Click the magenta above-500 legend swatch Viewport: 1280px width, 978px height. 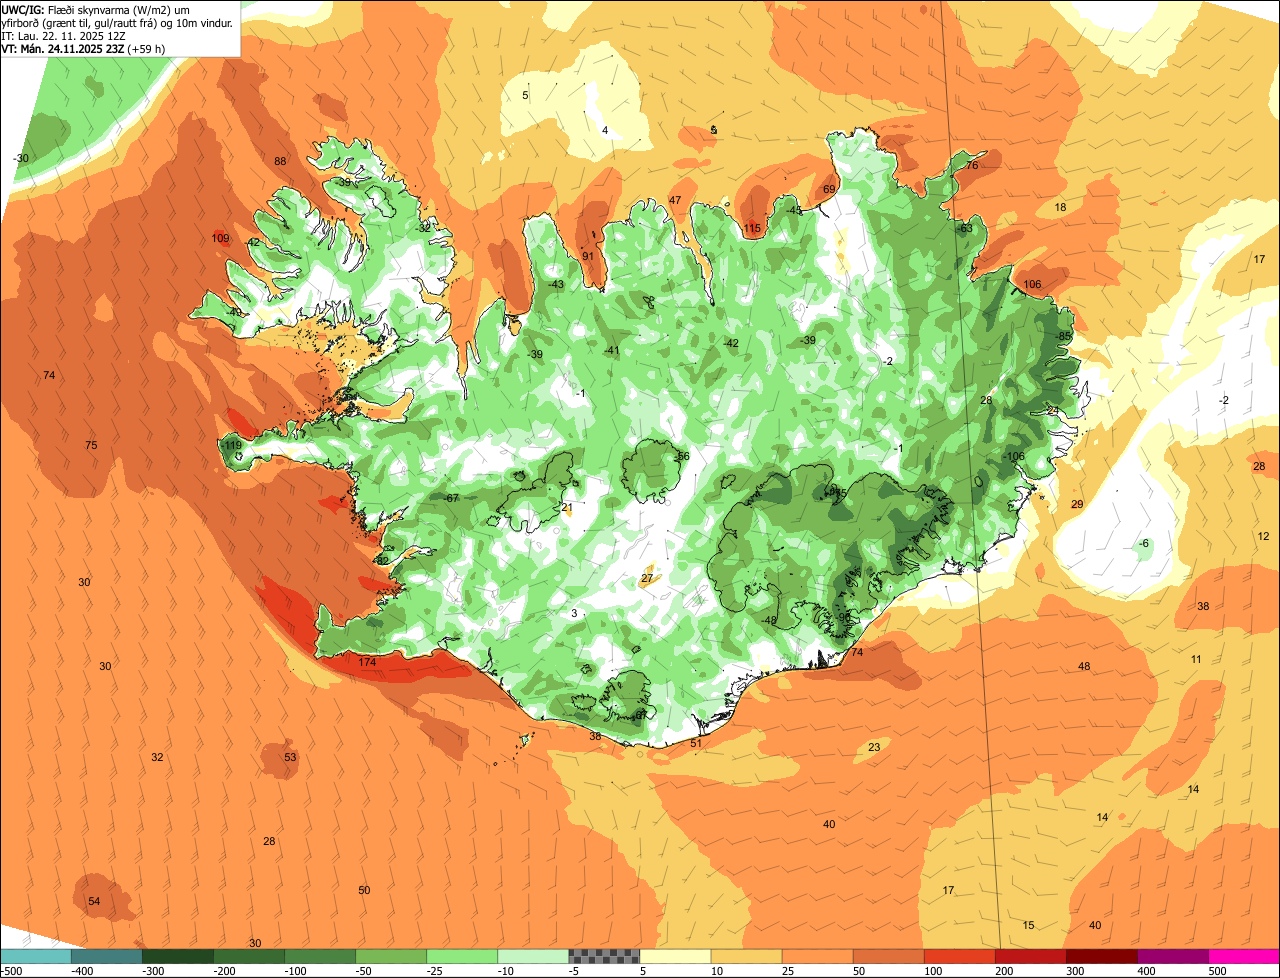[1244, 956]
